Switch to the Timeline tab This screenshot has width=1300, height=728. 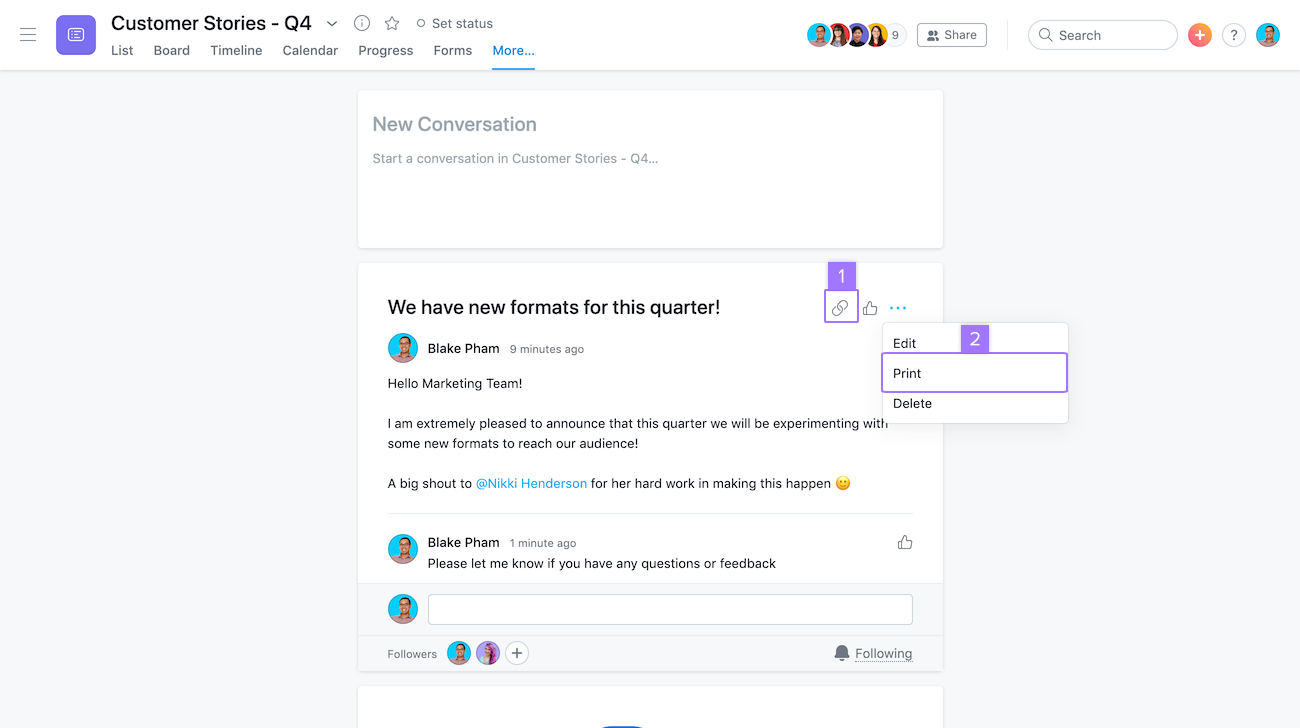coord(236,50)
